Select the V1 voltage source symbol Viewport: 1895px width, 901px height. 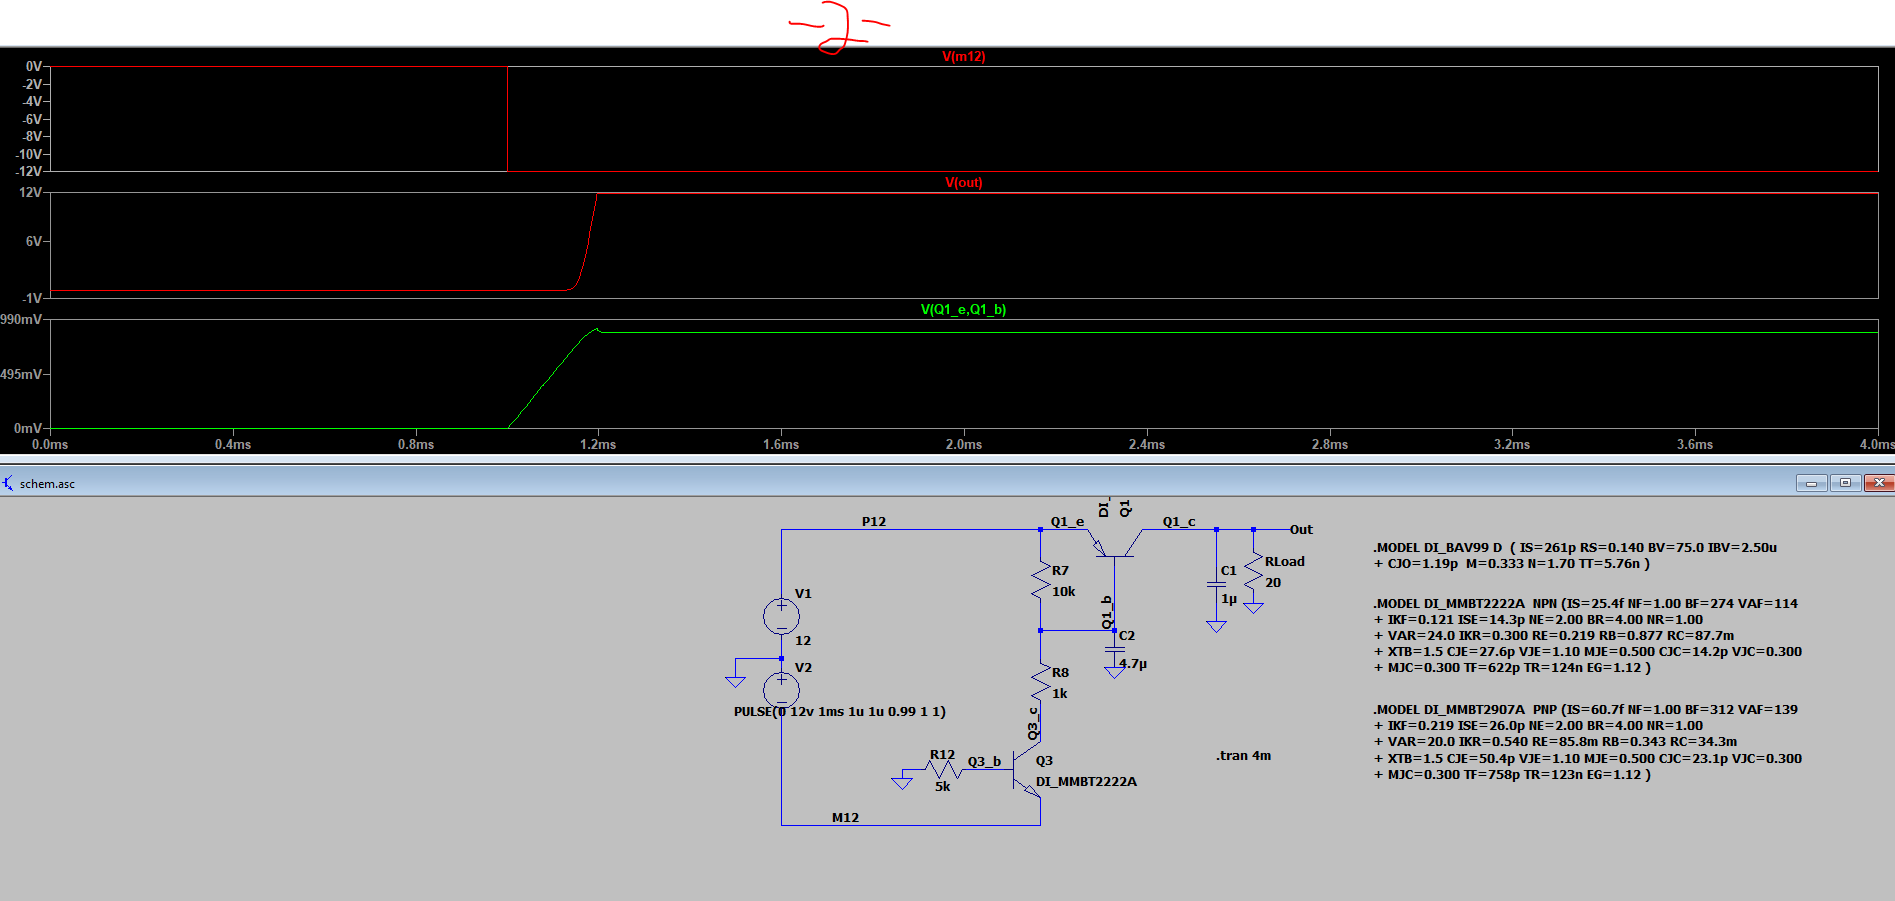click(x=781, y=616)
